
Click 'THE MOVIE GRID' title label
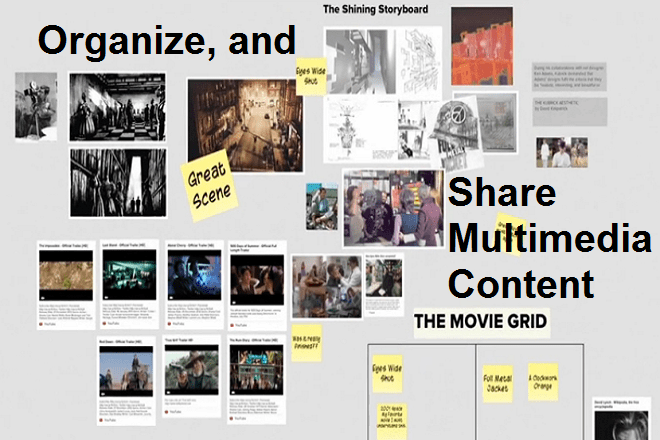481,322
